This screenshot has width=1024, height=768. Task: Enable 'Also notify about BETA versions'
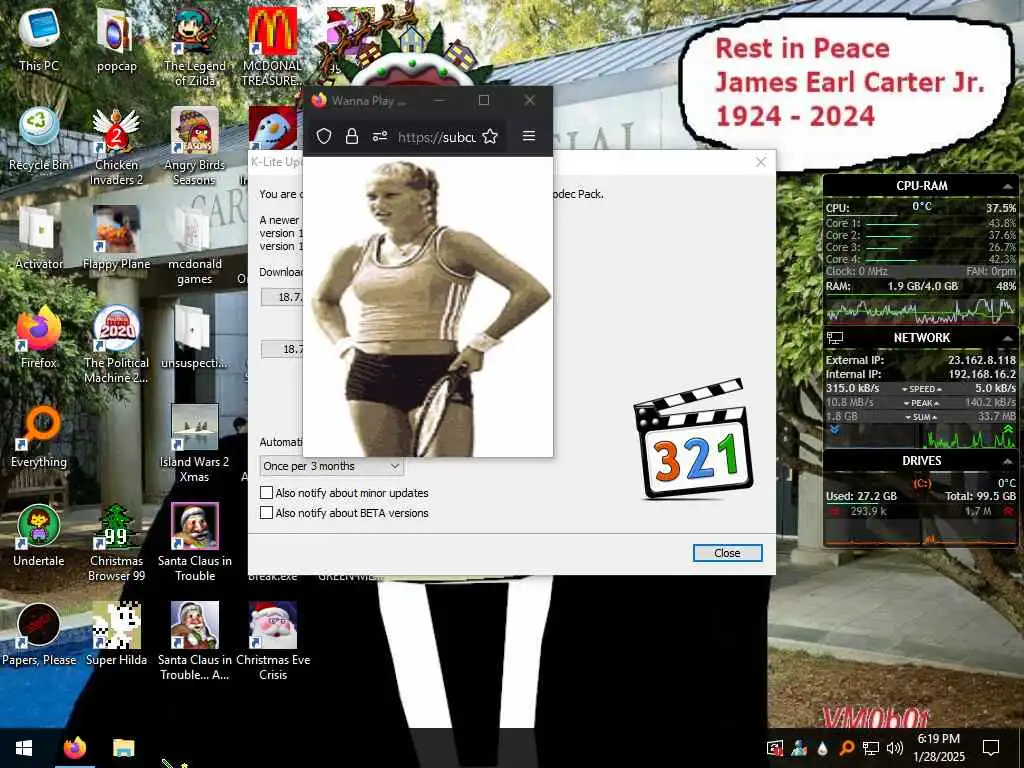pyautogui.click(x=266, y=513)
